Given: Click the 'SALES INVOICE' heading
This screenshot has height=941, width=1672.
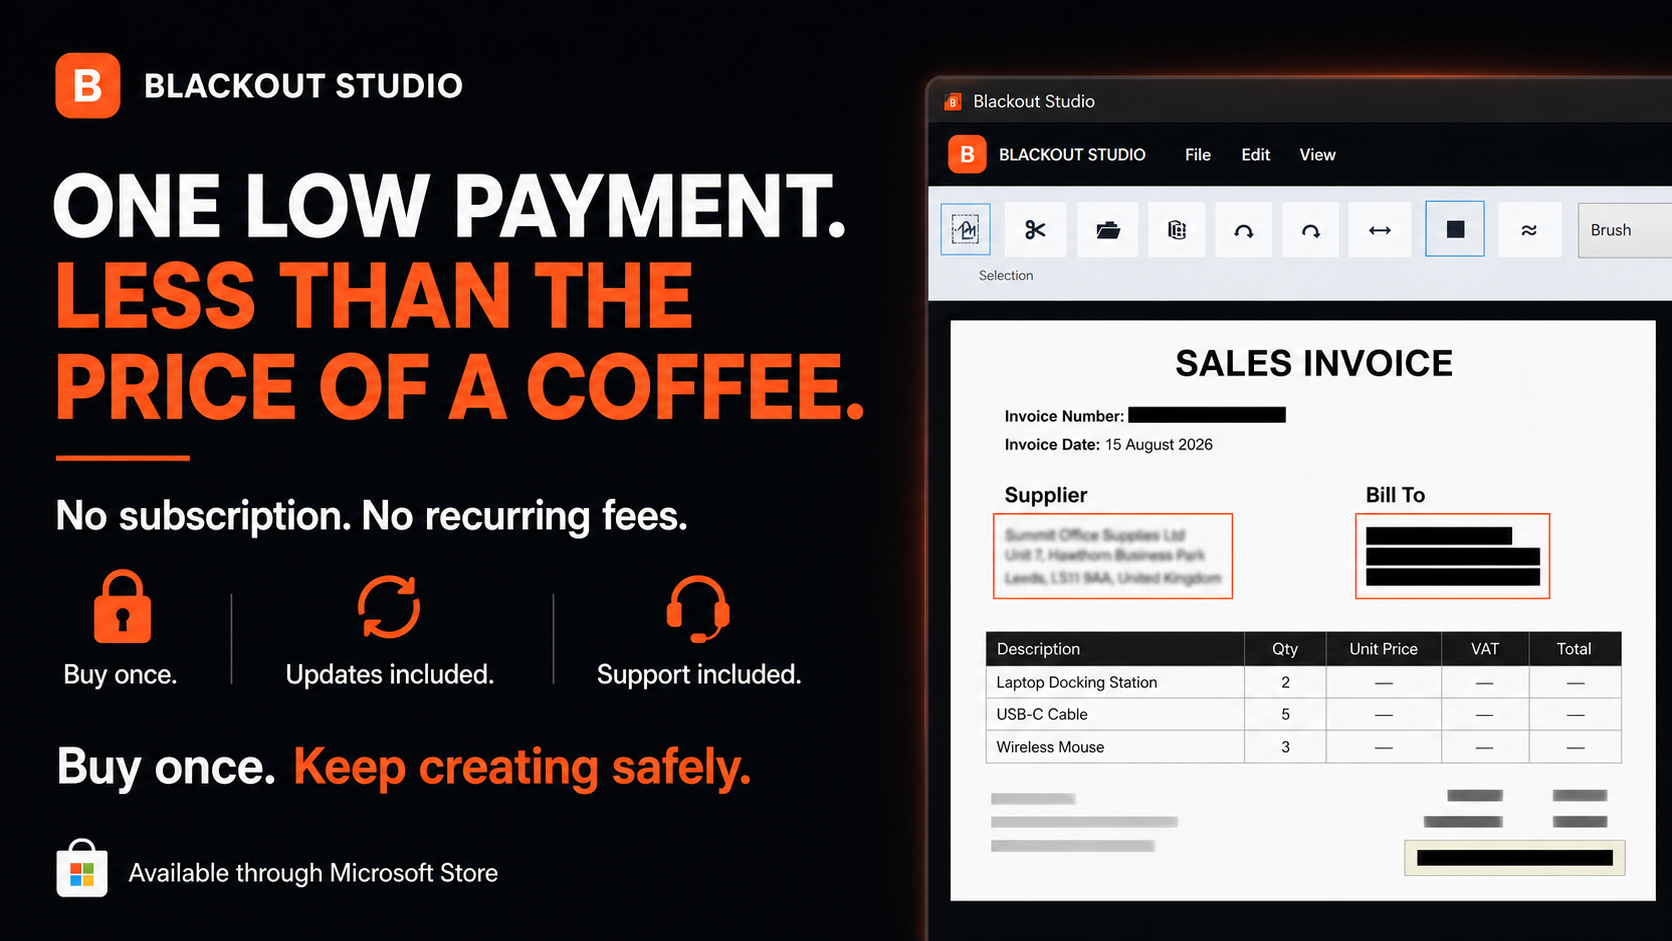Looking at the screenshot, I should pos(1313,363).
